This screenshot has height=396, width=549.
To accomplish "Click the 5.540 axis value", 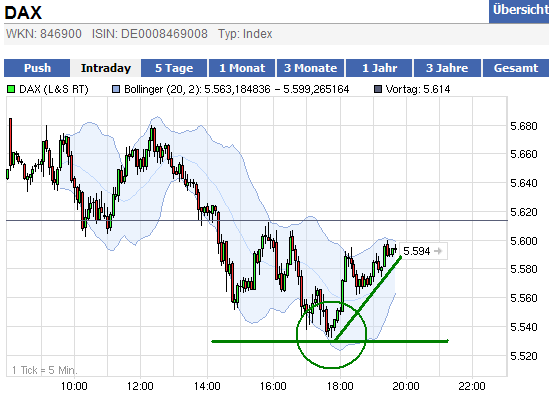I will [x=523, y=327].
